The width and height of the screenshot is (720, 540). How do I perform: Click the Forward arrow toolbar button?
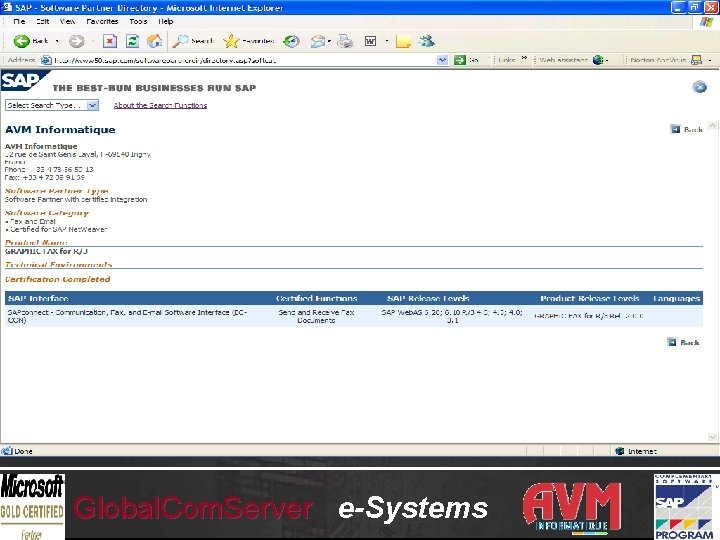(x=77, y=41)
